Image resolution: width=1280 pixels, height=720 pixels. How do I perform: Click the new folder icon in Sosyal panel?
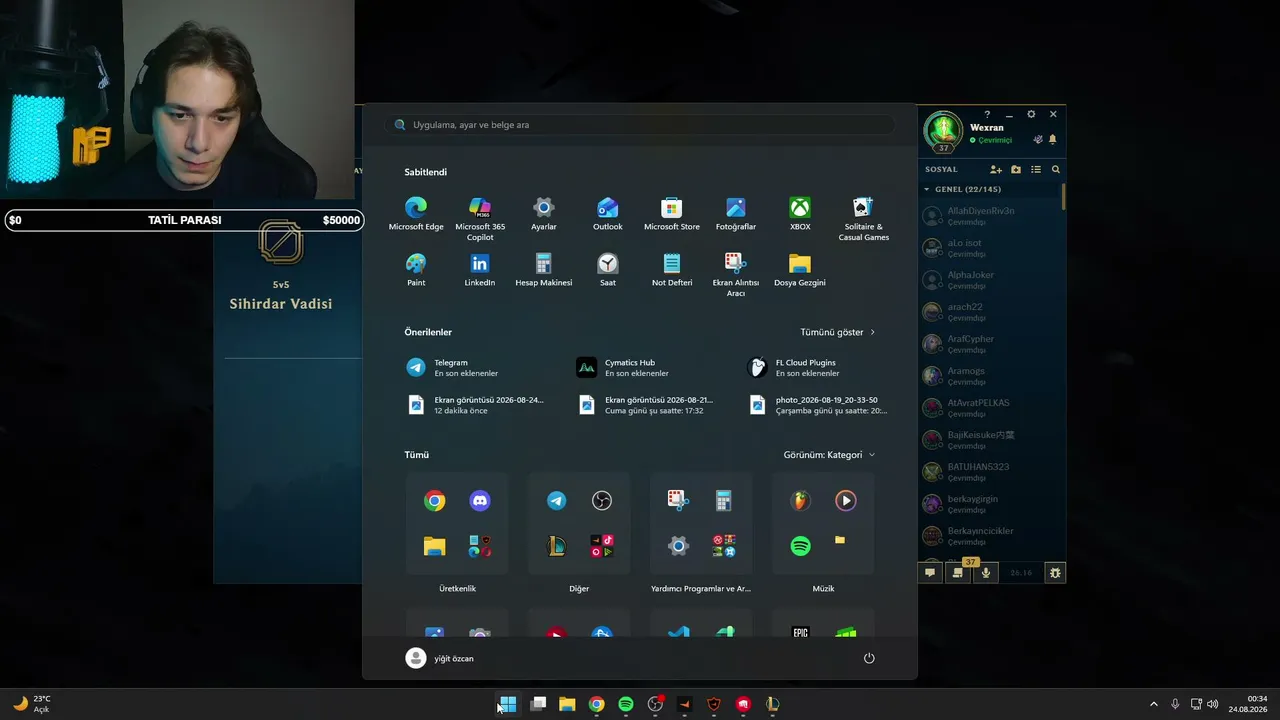pos(1016,170)
